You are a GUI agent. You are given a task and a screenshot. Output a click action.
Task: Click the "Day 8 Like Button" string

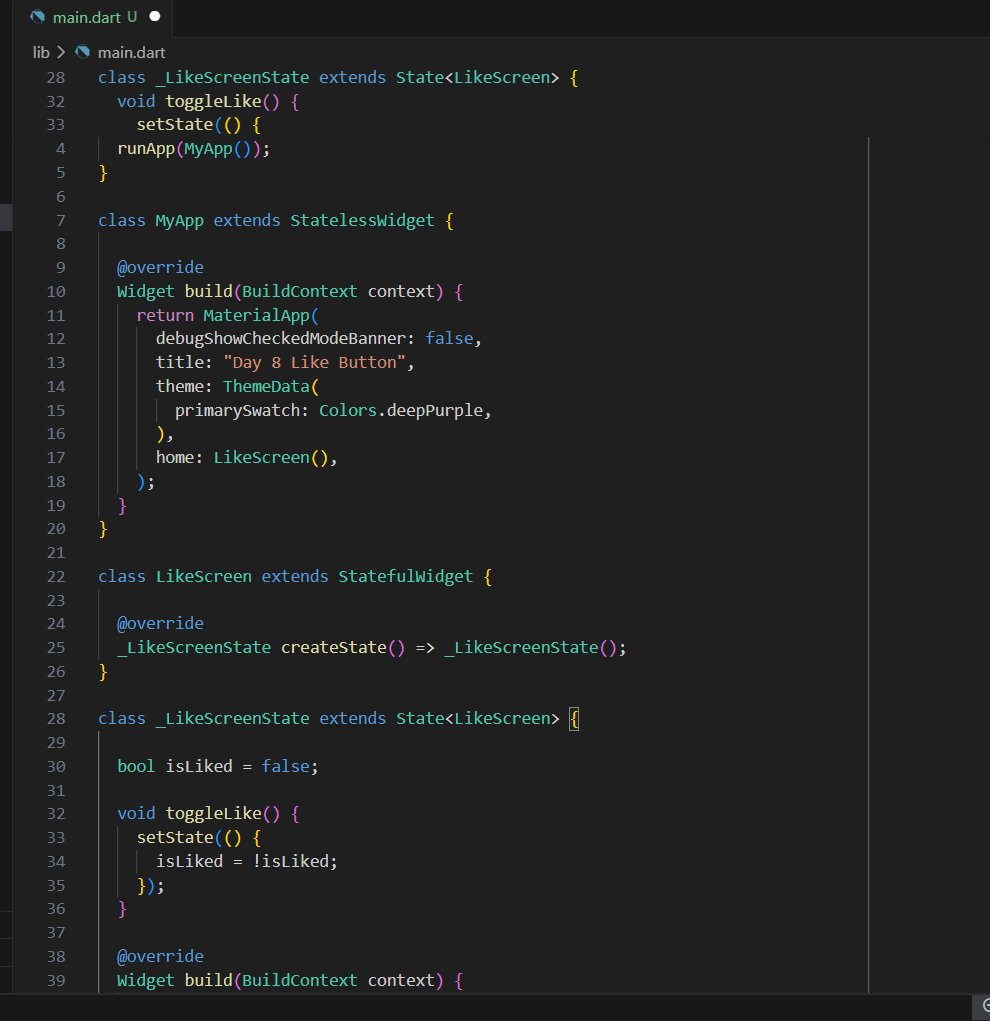click(315, 362)
